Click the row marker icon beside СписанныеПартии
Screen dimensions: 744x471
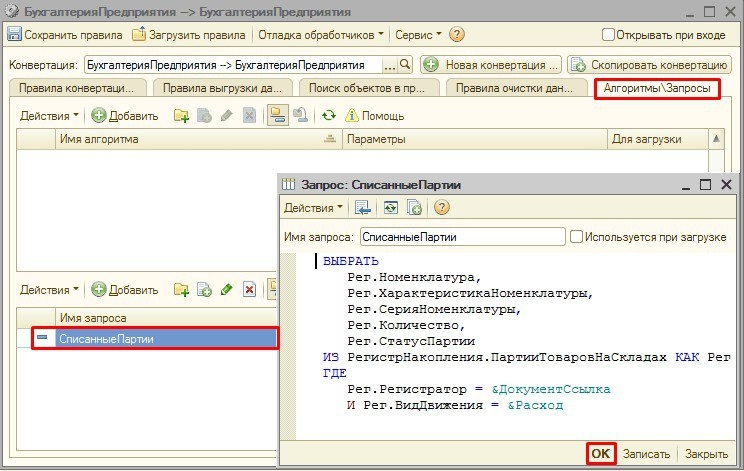(42, 337)
